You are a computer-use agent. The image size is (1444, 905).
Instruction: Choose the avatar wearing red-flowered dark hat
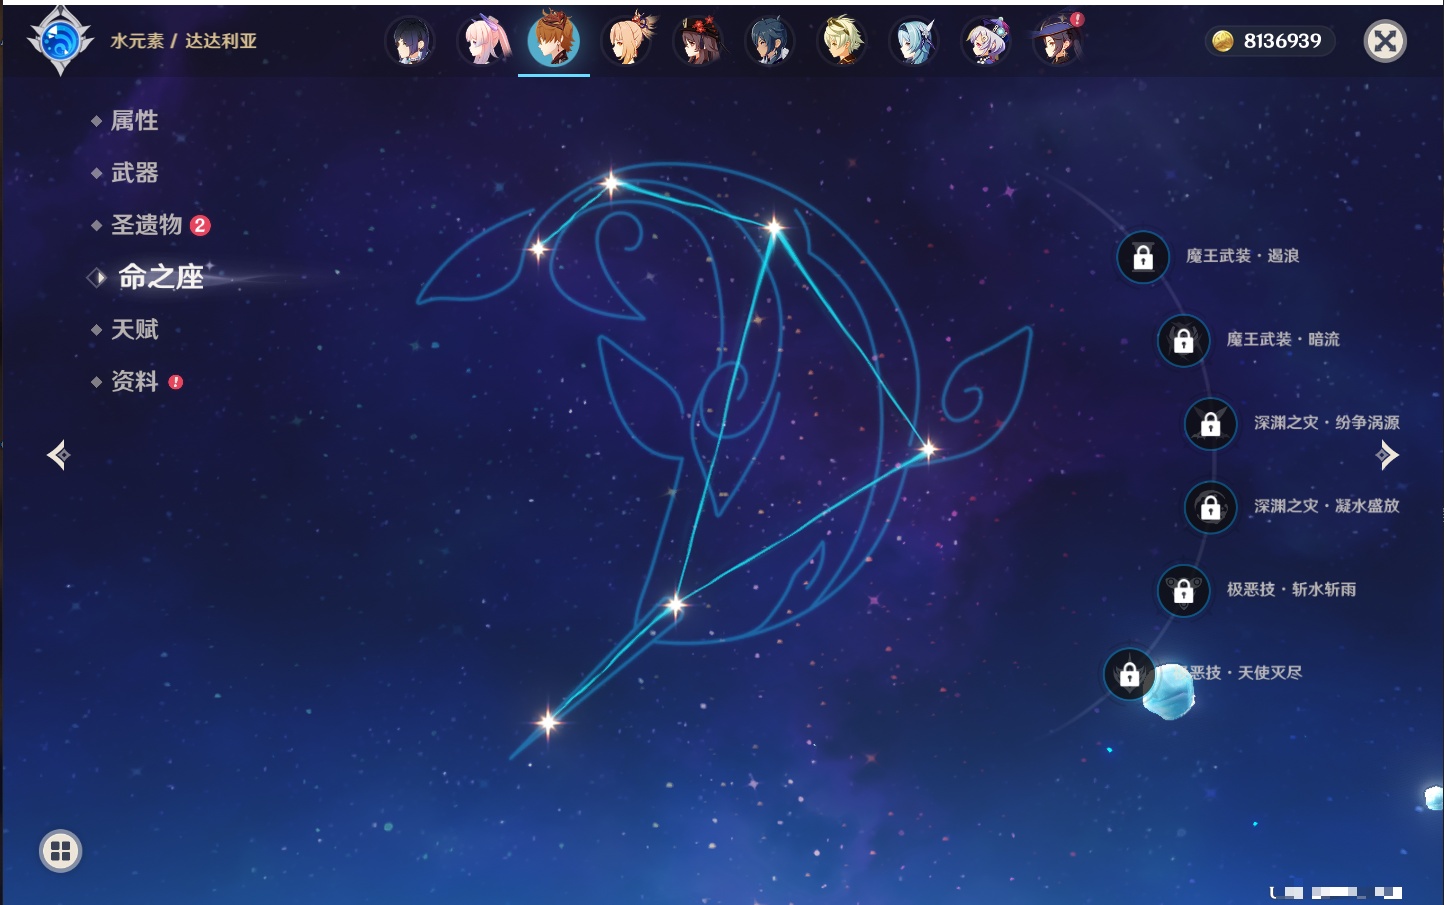point(698,42)
